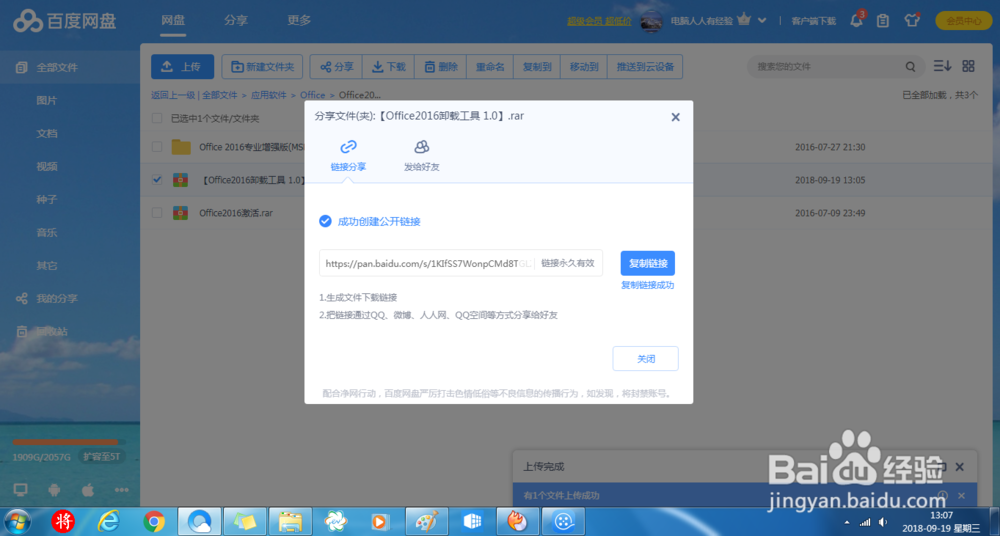Select 文档 category in sidebar
Image resolution: width=1000 pixels, height=536 pixels.
[47, 133]
